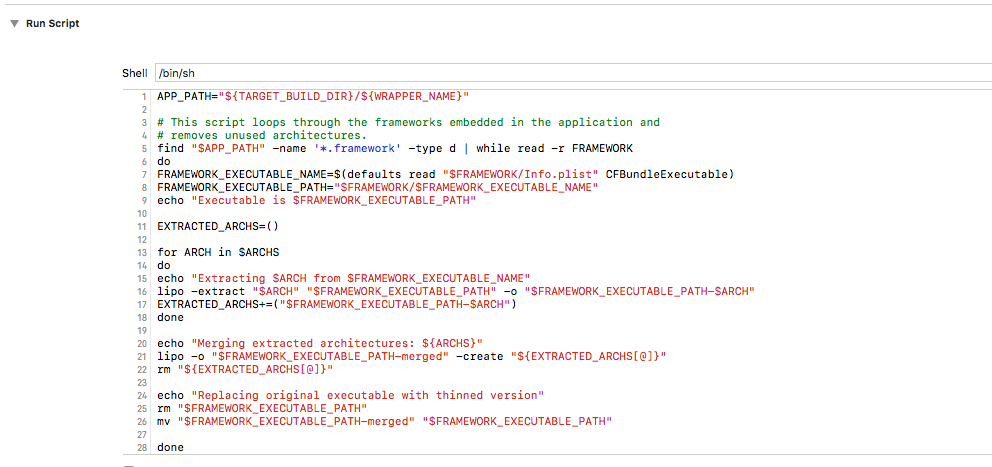
Task: Collapse the Run Script disclosure triangle
Action: pos(14,23)
